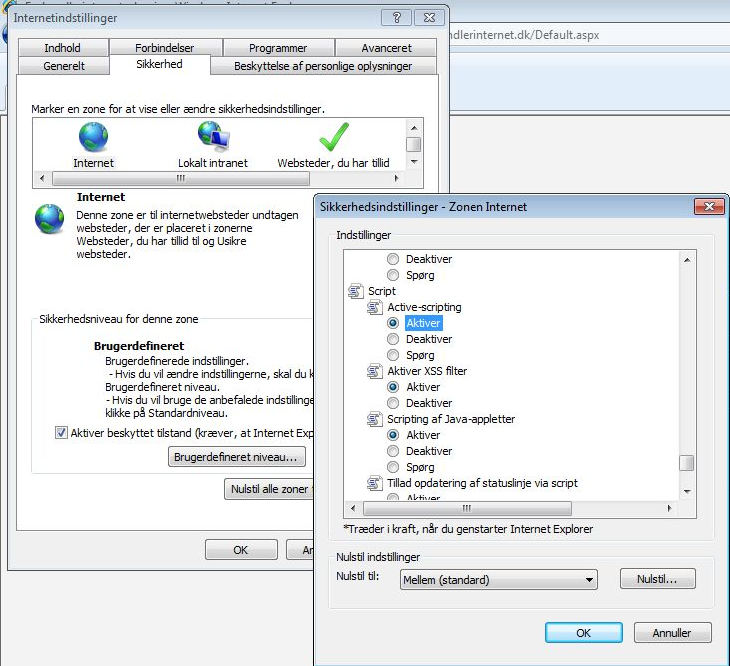Screen dimensions: 730x666
Task: Switch to the Avanceret tab
Action: point(386,48)
